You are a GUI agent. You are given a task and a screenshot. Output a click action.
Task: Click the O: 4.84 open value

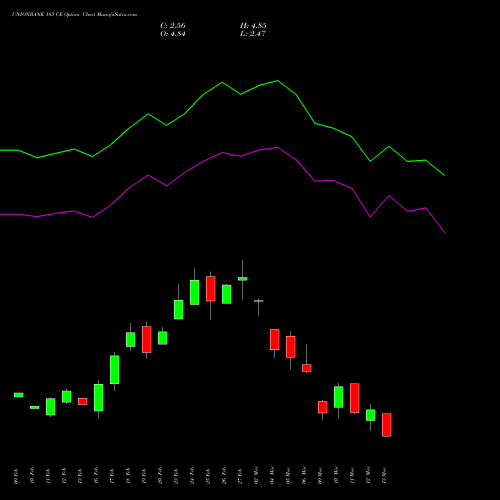point(173,34)
